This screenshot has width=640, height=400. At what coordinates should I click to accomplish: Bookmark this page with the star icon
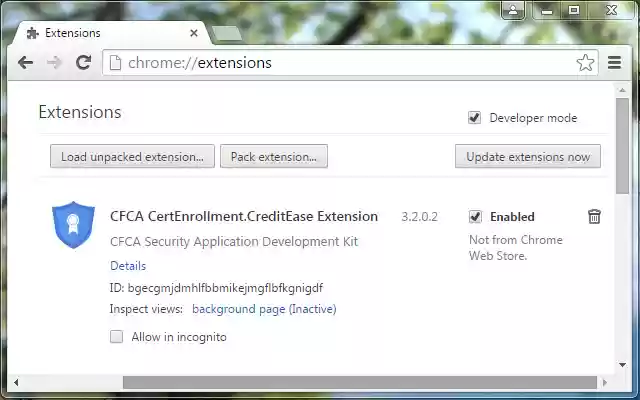click(x=585, y=62)
